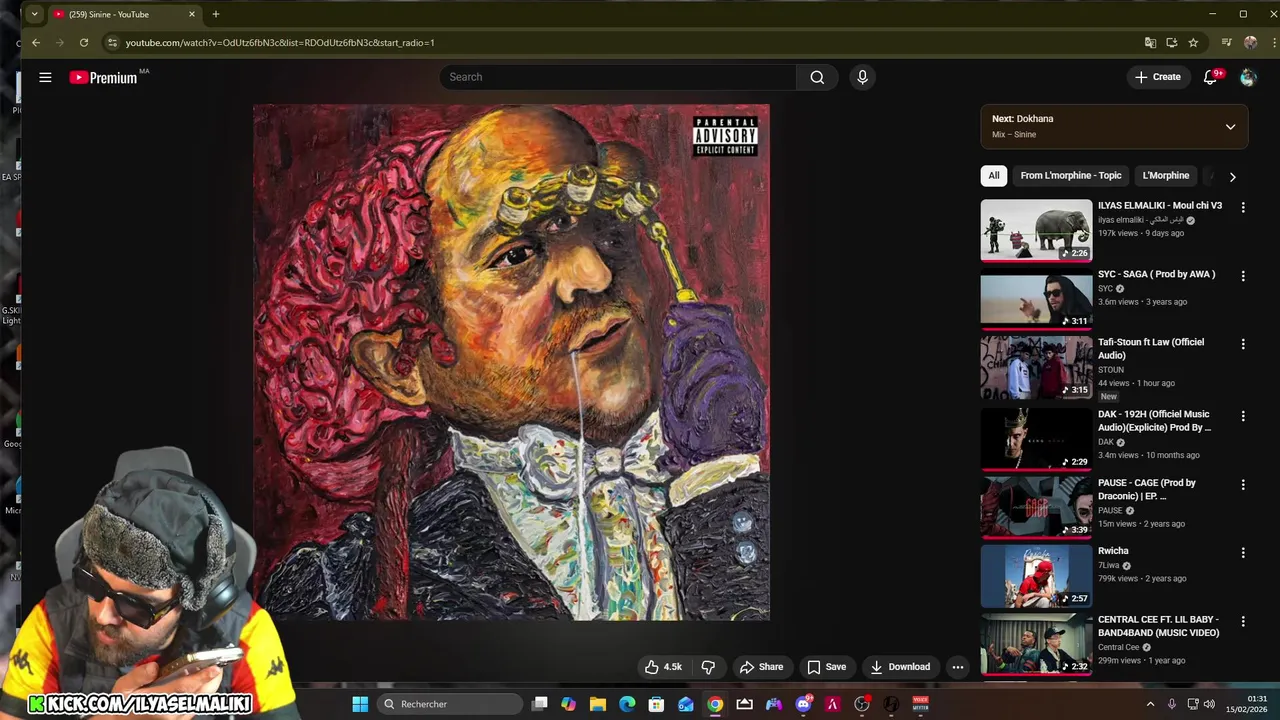Viewport: 1280px width, 720px height.
Task: Open Rwicha video thumbnail
Action: point(1036,576)
